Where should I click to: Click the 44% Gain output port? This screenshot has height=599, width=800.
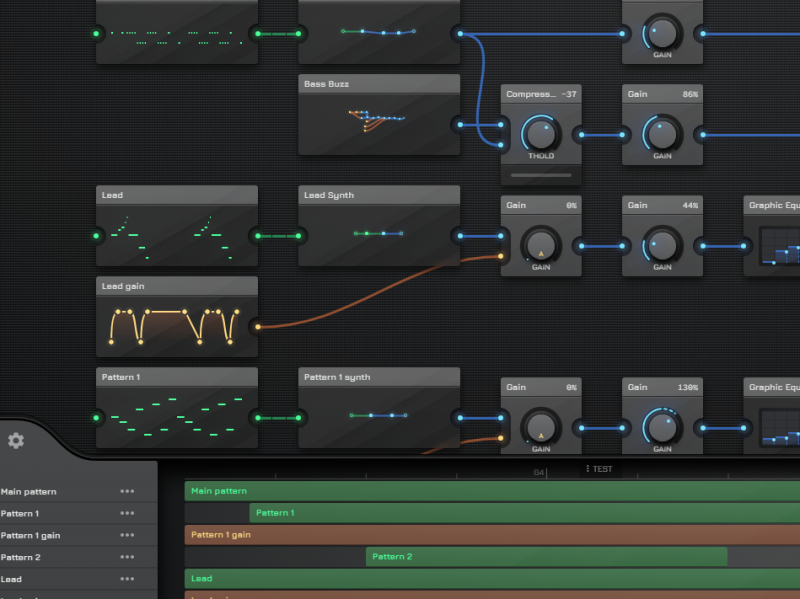(703, 246)
